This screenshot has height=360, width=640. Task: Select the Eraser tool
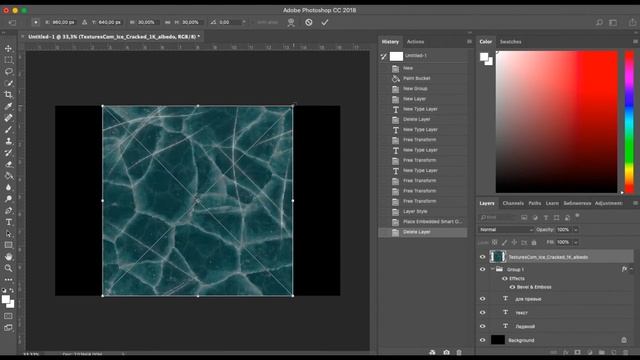click(8, 164)
